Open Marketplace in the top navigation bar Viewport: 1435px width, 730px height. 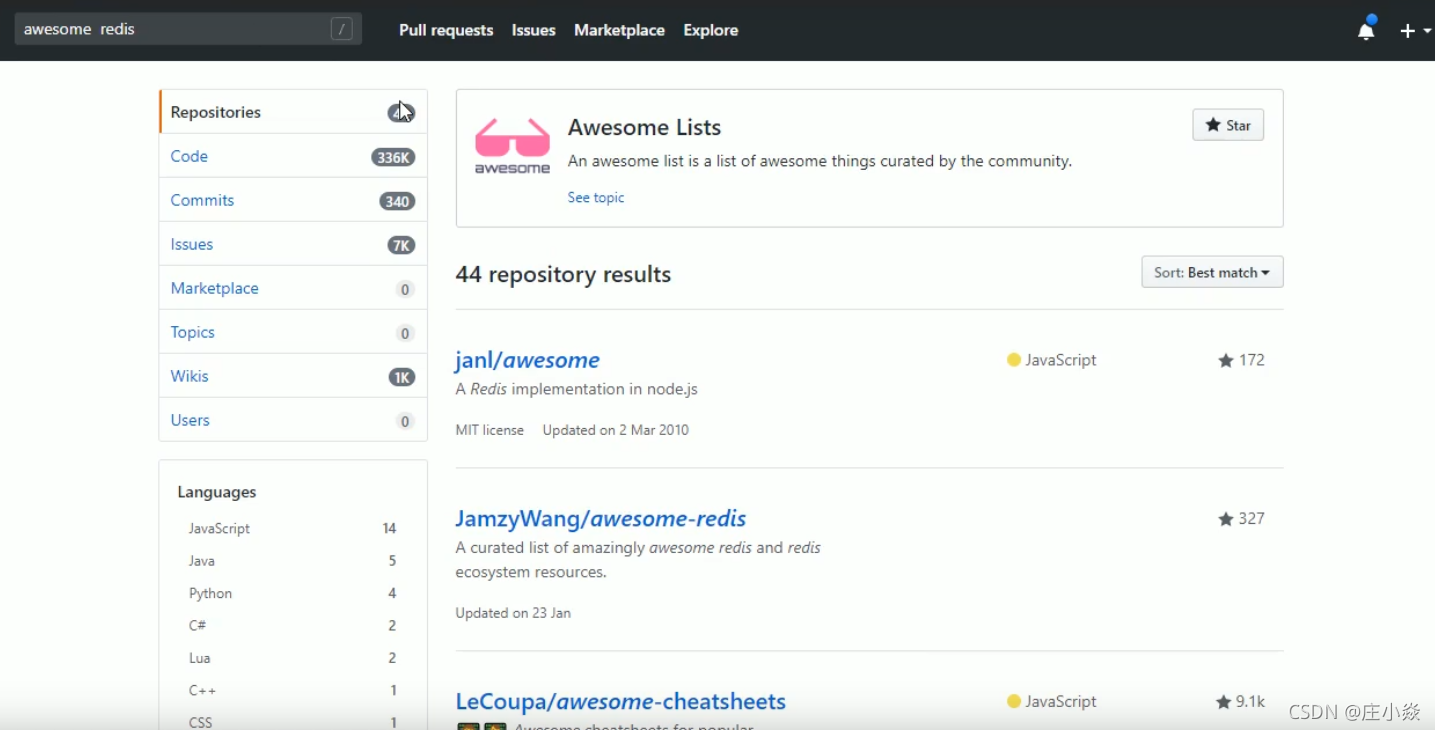(619, 30)
